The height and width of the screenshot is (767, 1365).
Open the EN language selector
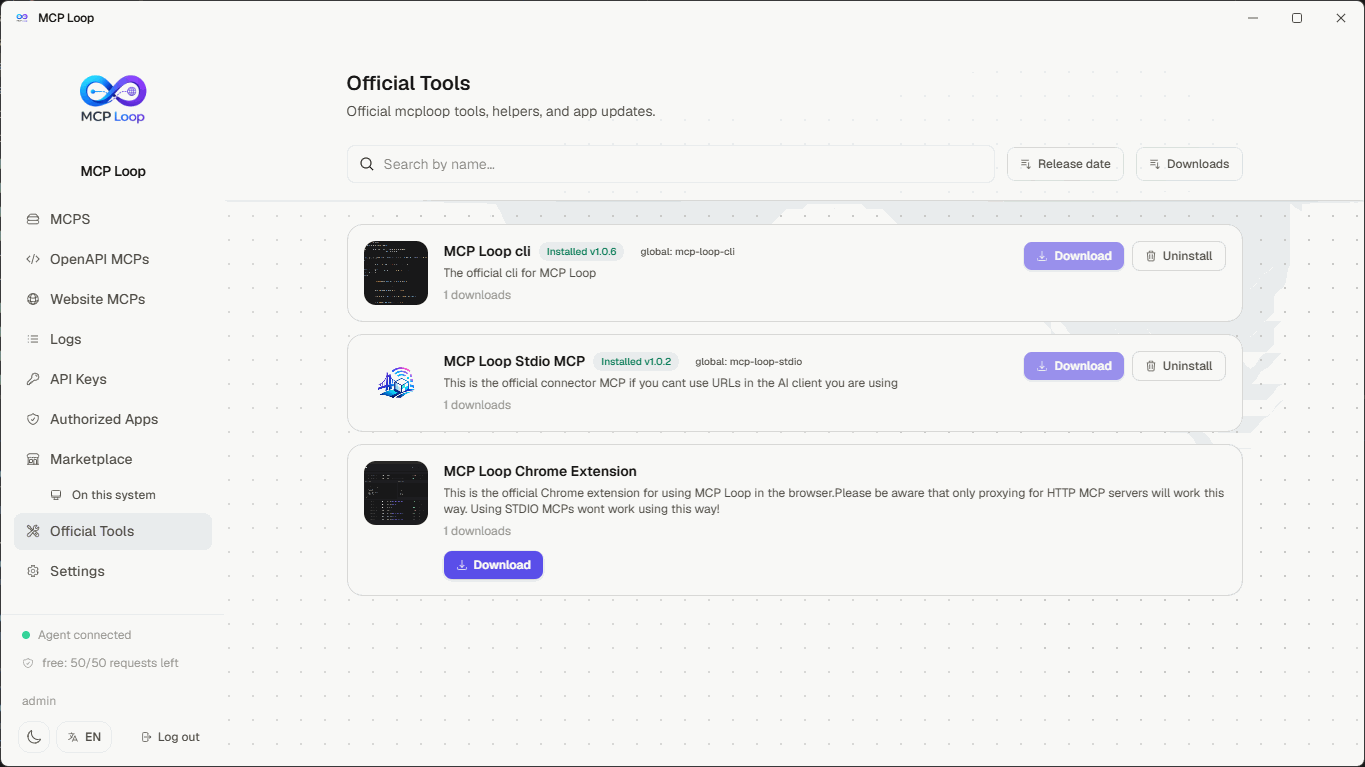(x=84, y=737)
